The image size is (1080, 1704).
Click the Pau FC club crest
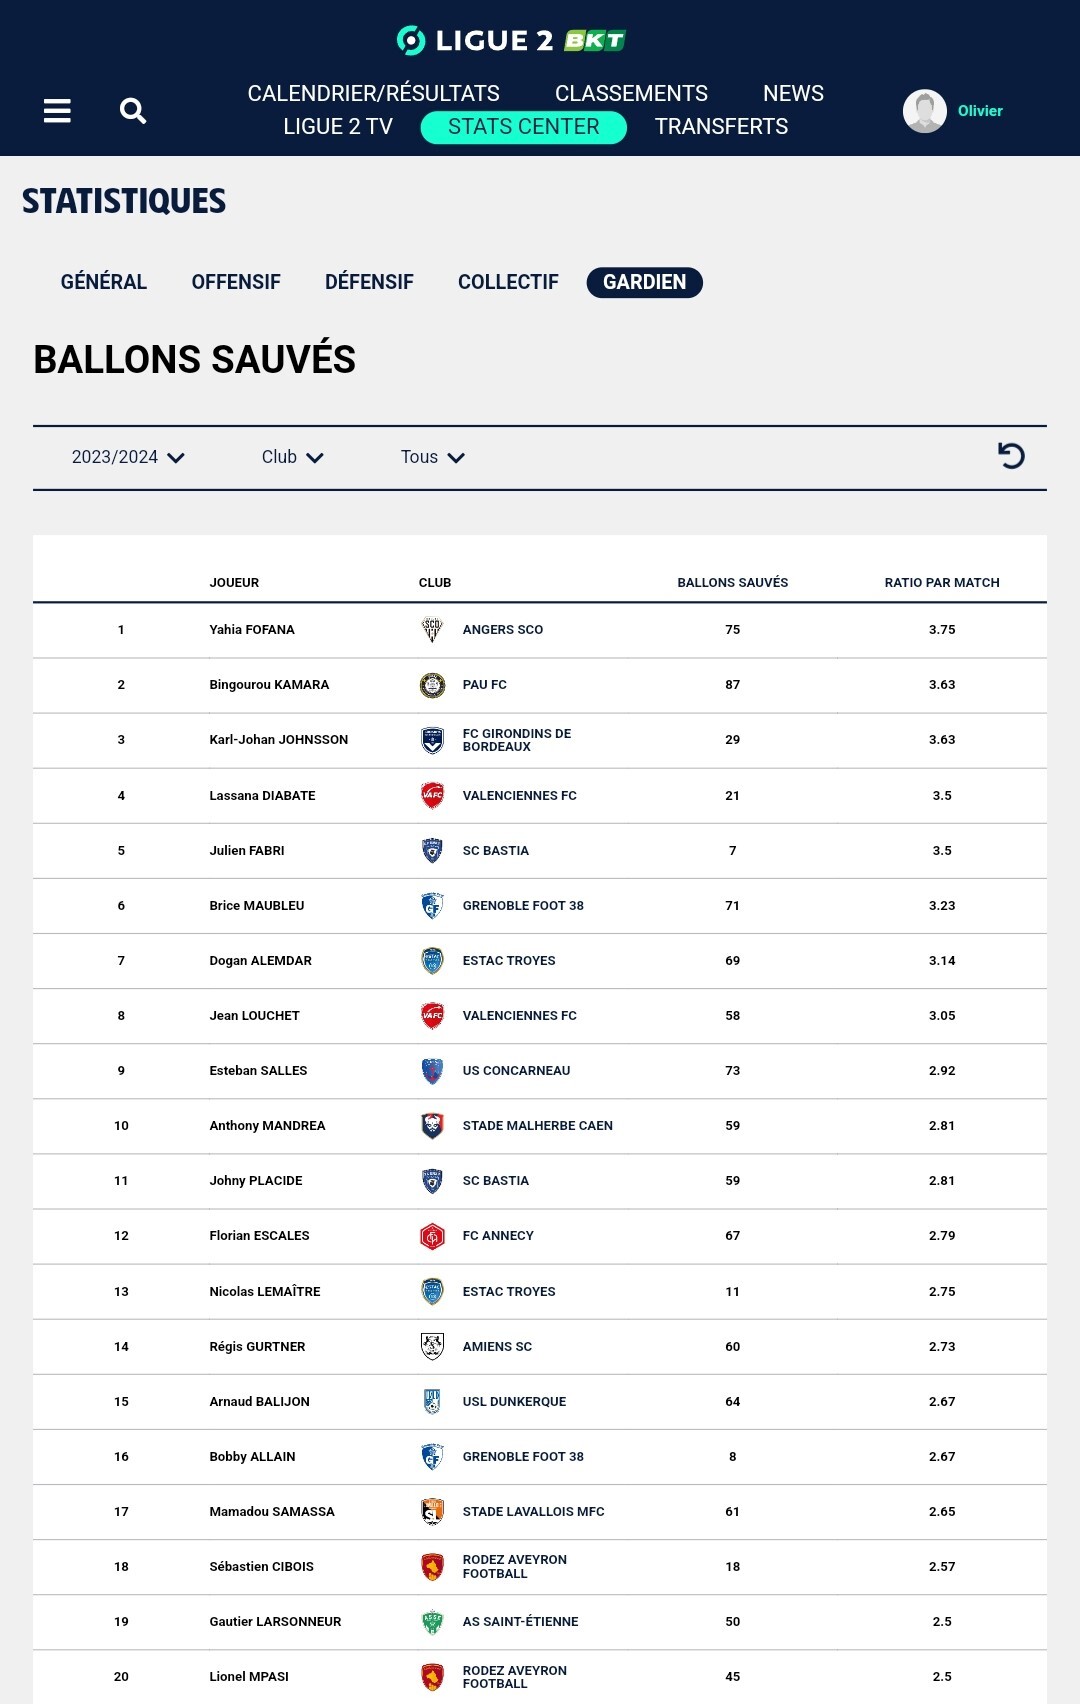[x=432, y=685]
